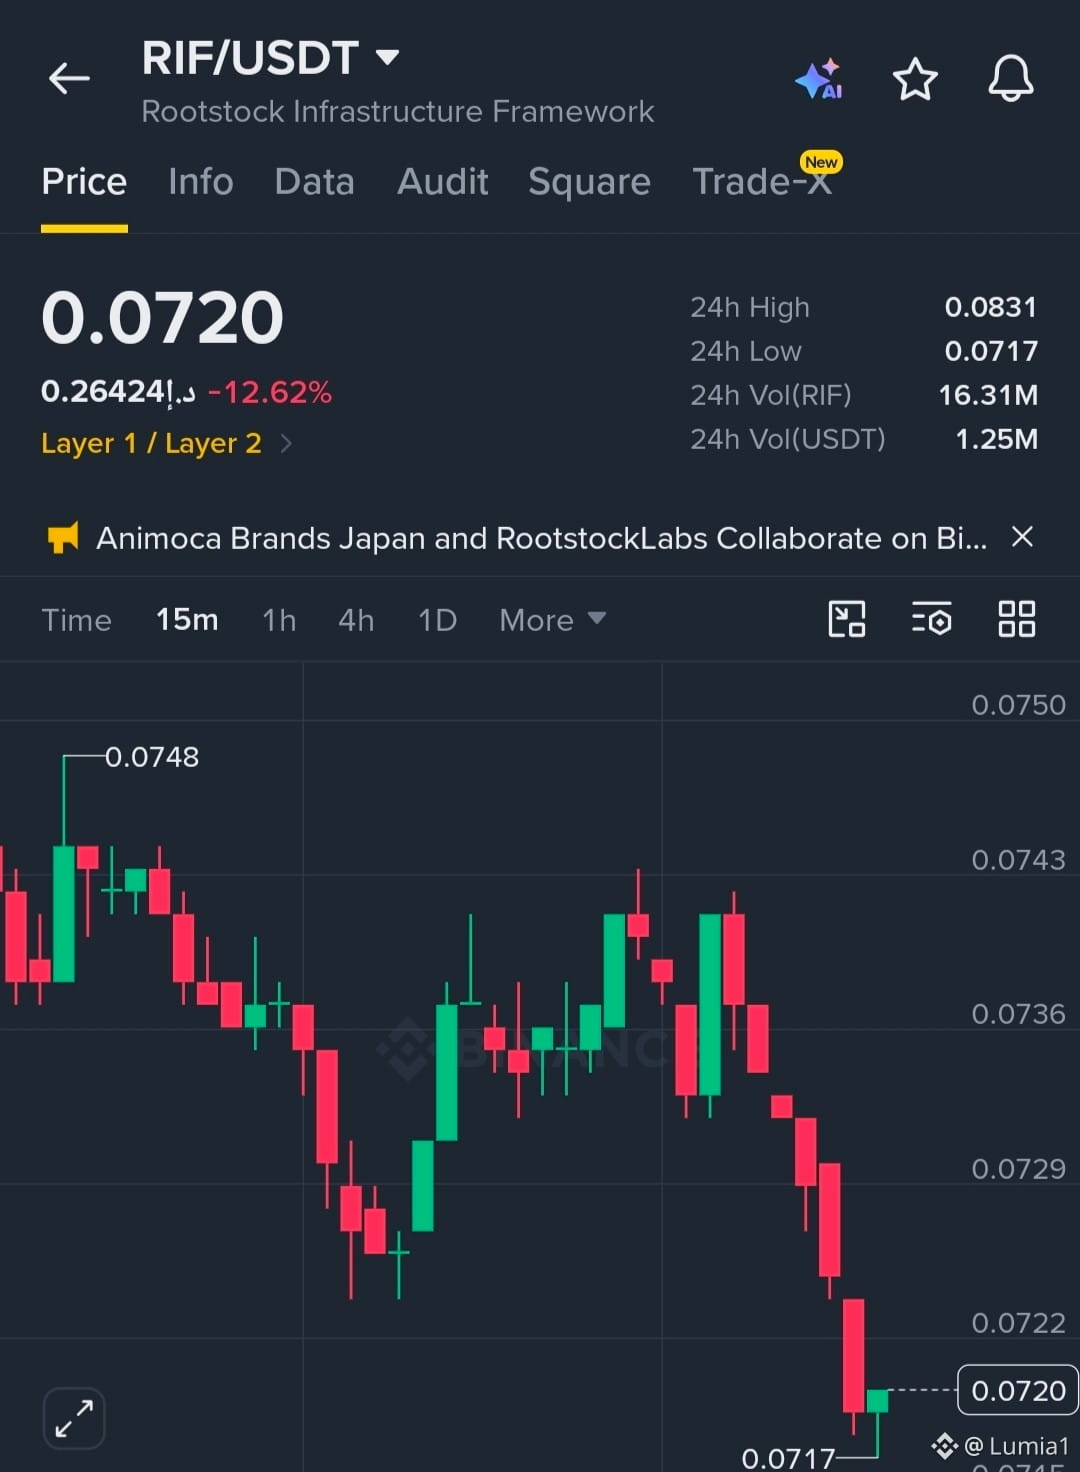Read the Animoca Brands Japan news headline
Screen dimensions: 1080x1472
[541, 538]
